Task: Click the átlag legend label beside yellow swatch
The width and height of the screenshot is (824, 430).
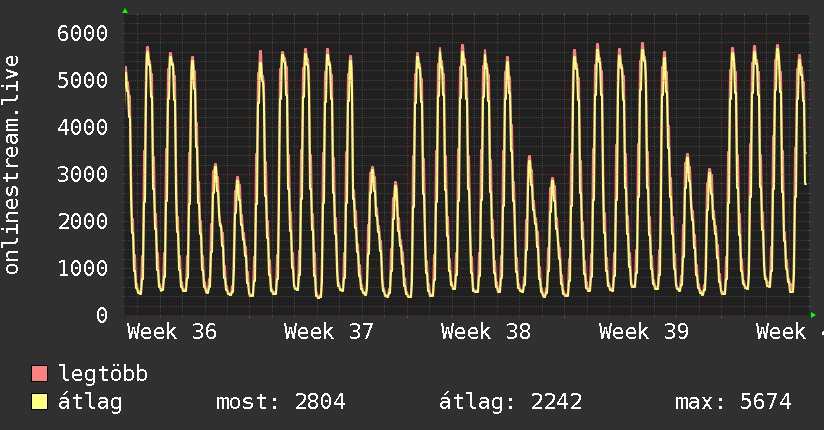Action: 90,402
